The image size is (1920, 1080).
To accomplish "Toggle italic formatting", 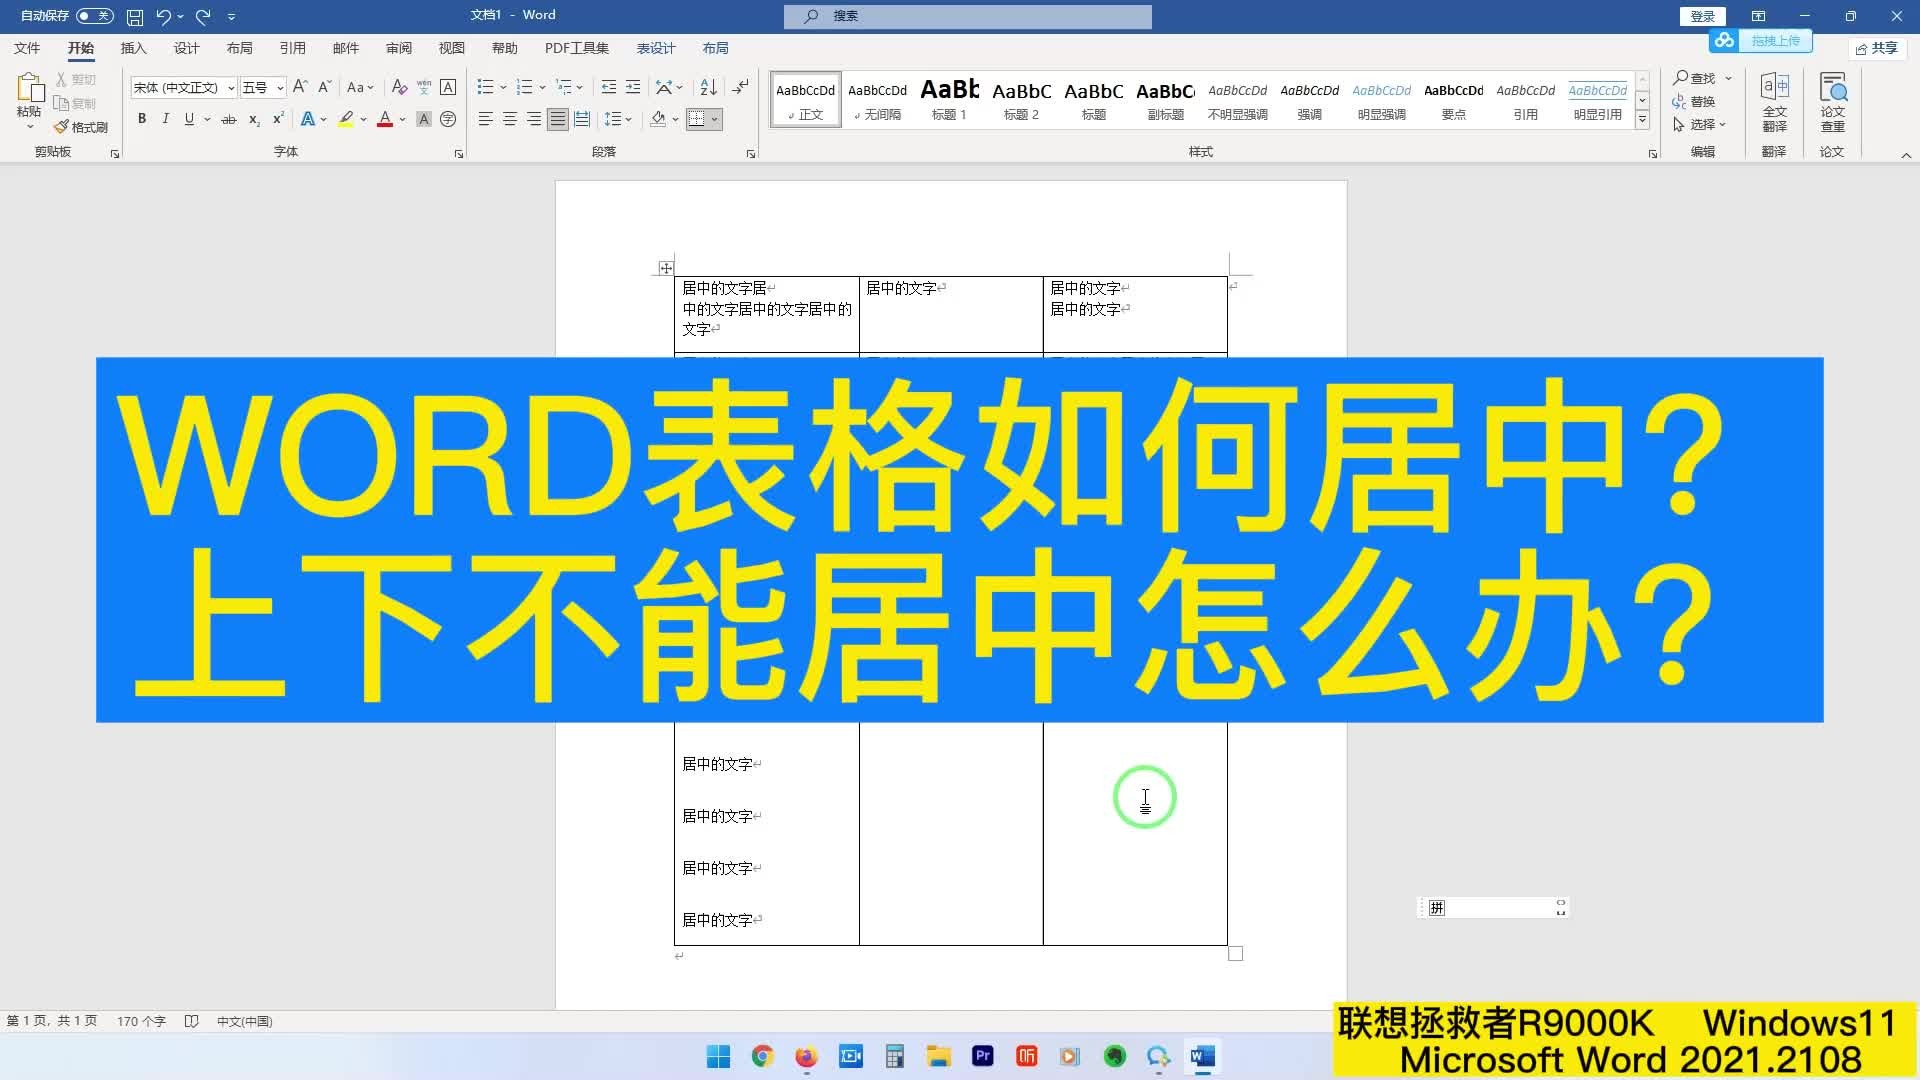I will tap(165, 119).
